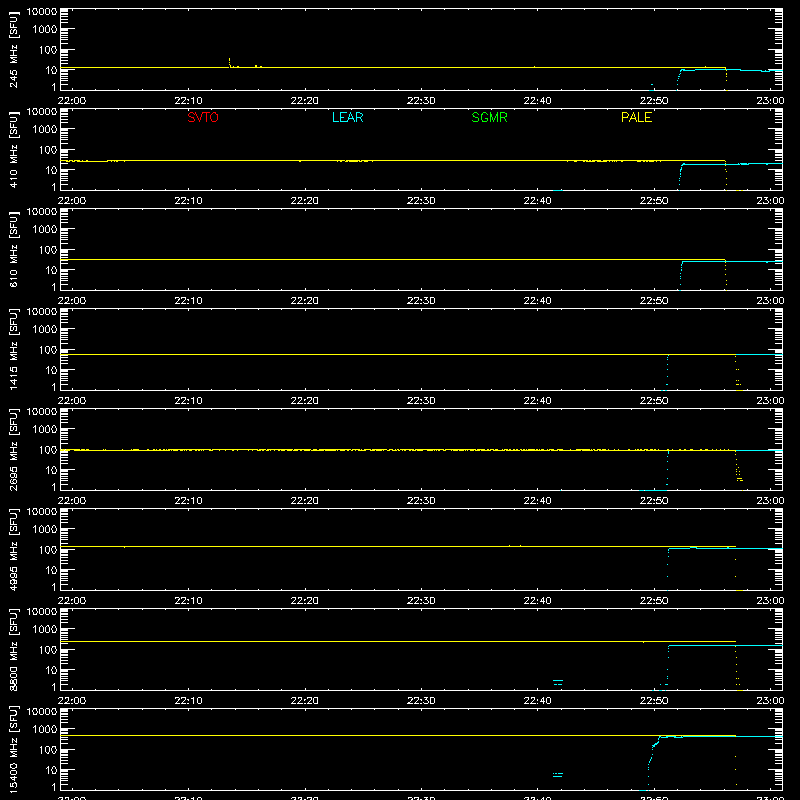Screen dimensions: 800x800
Task: Click 22:10 below the 245 MHz plot
Action: click(188, 101)
